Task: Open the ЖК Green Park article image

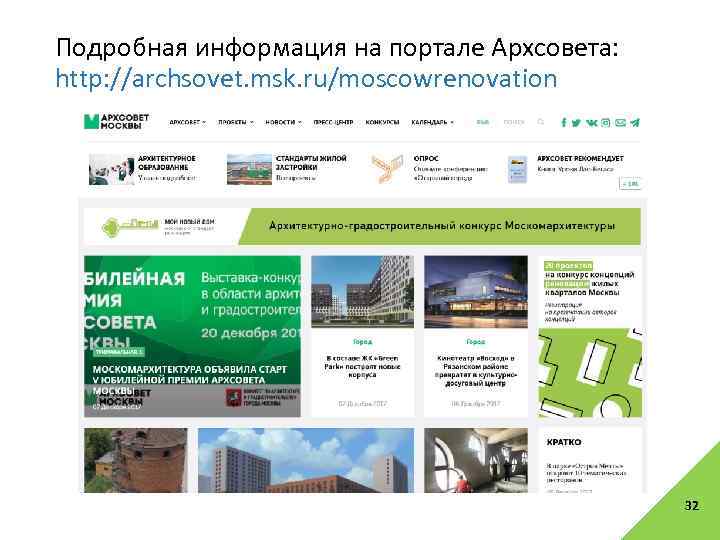Action: tap(362, 292)
